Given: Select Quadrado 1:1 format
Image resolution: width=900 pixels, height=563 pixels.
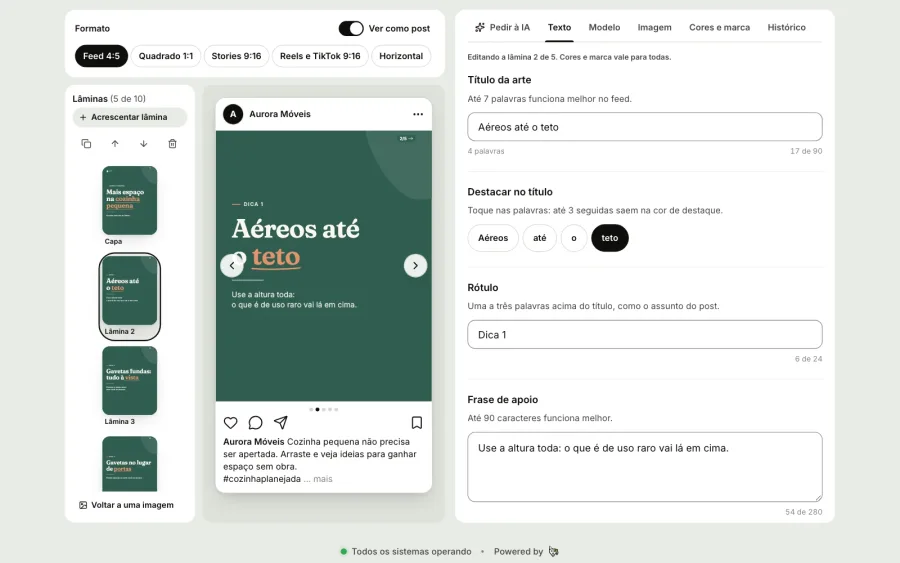Looking at the screenshot, I should point(166,56).
